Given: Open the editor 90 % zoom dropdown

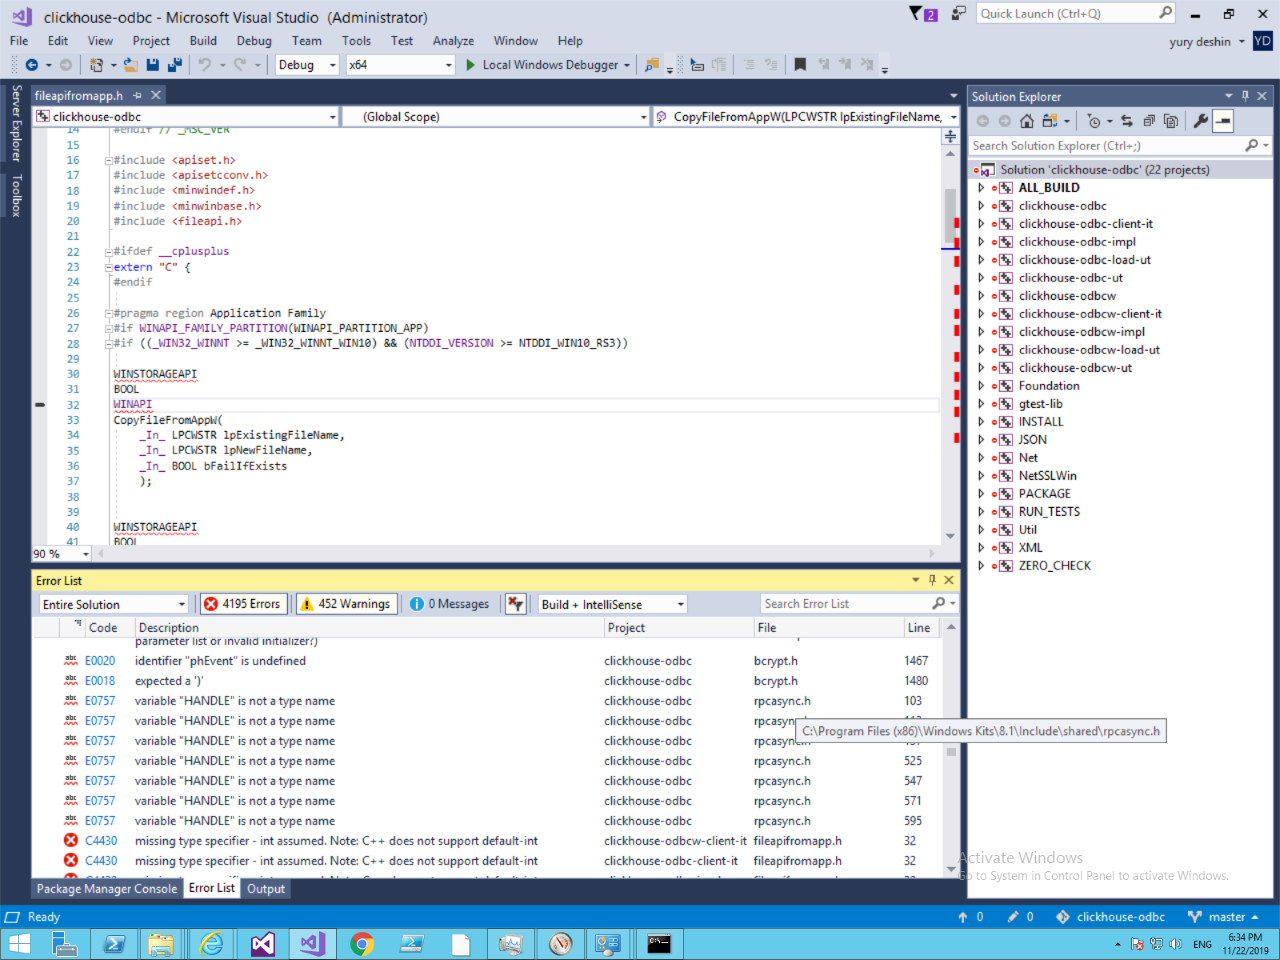Looking at the screenshot, I should tap(61, 553).
